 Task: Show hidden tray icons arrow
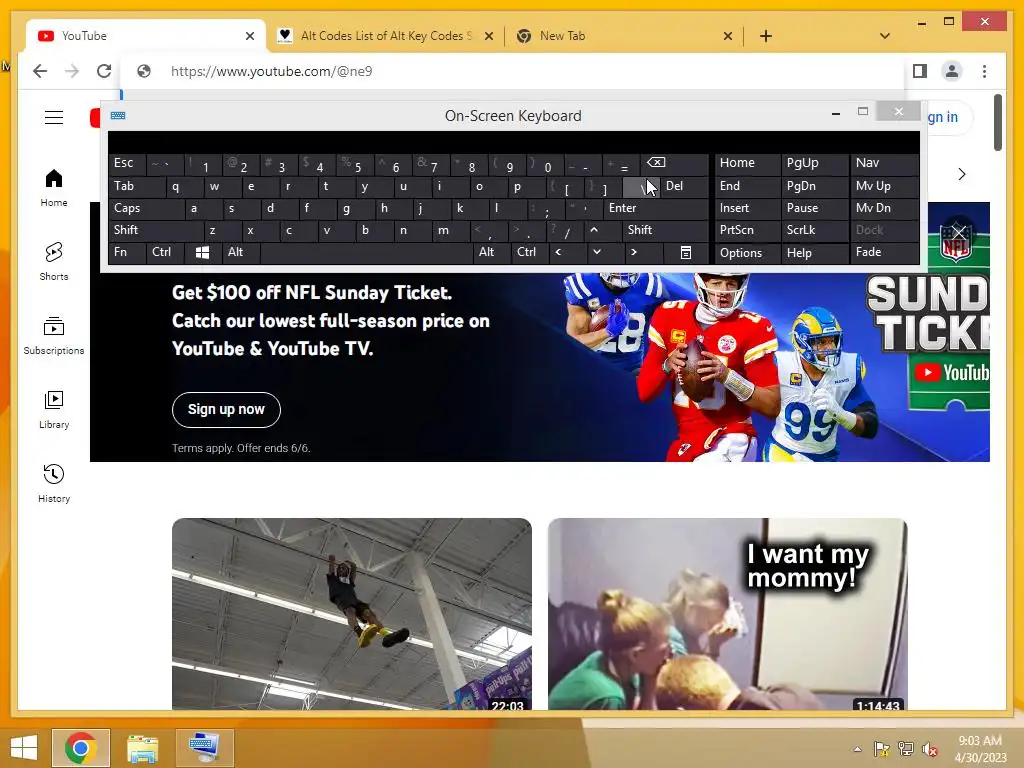pos(857,749)
